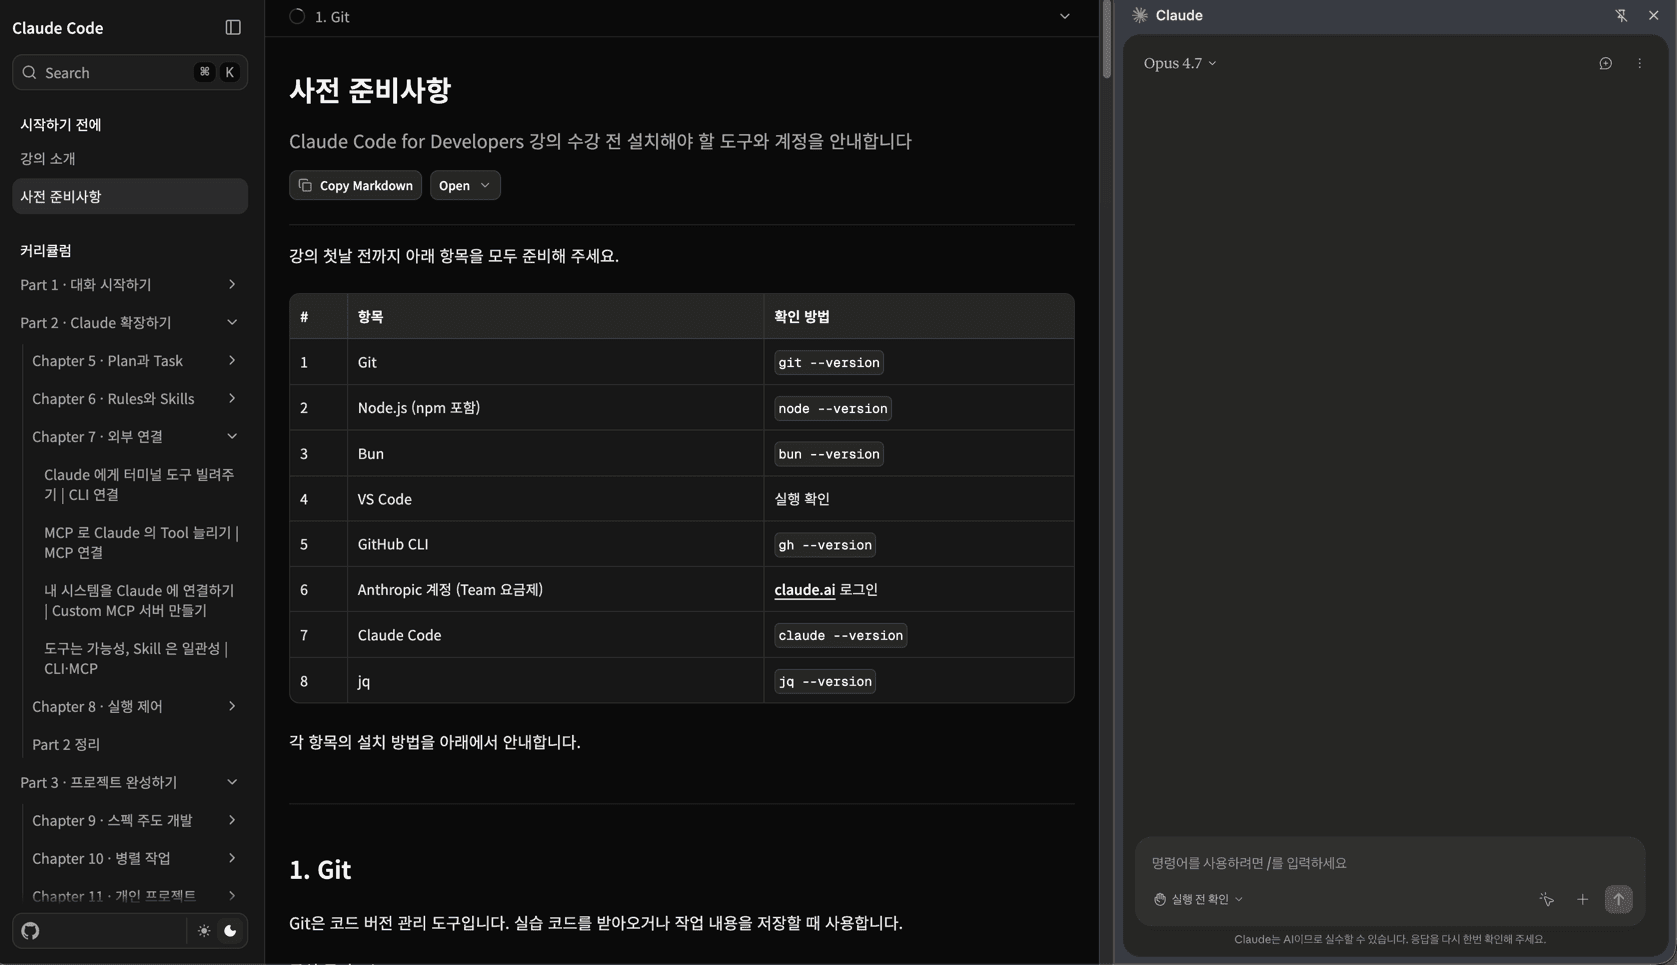Expand the table of contents chevron at top
This screenshot has width=1677, height=965.
click(x=1065, y=16)
